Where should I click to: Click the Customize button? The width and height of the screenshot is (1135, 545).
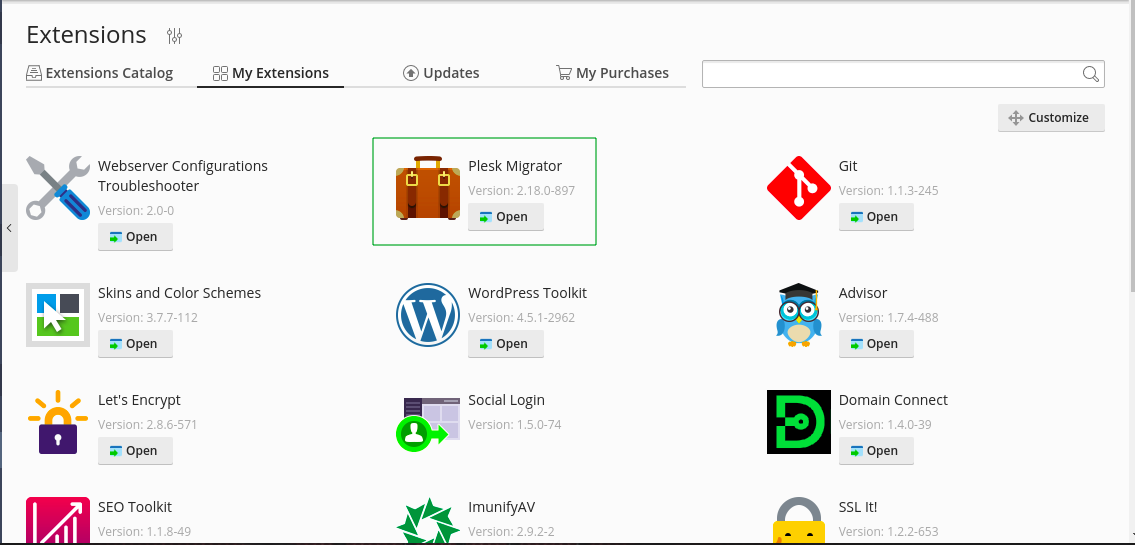coord(1051,117)
